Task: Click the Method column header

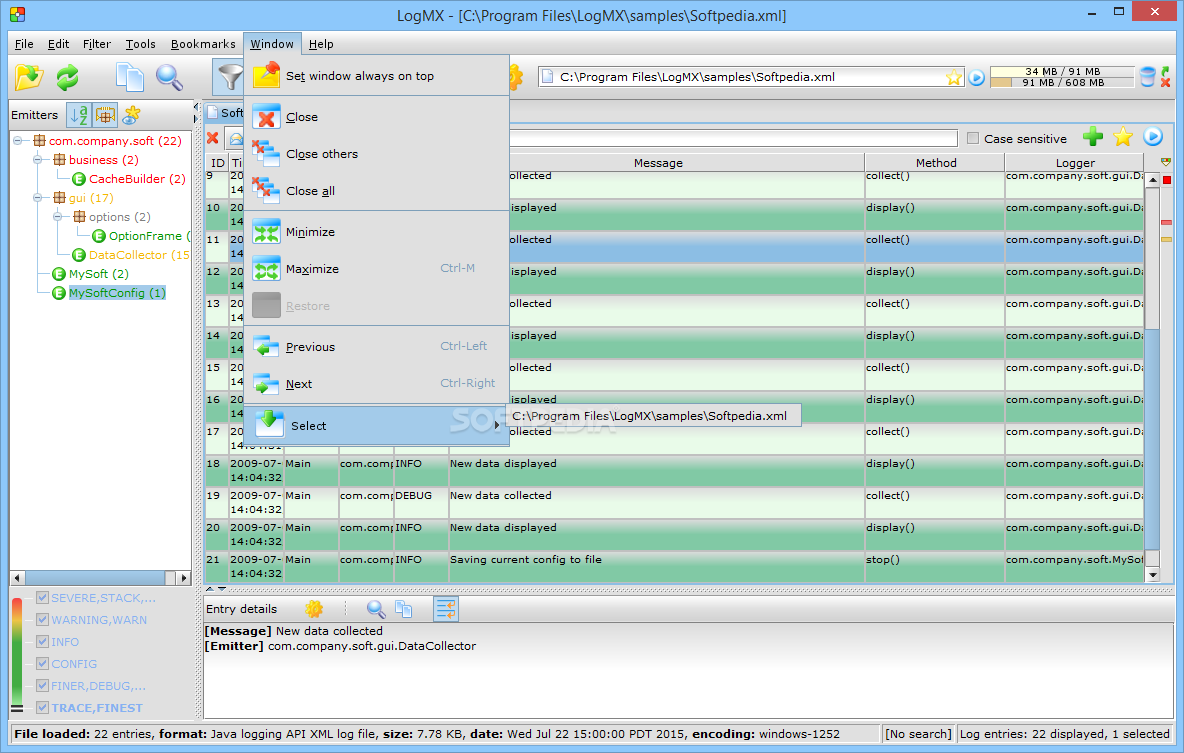Action: (x=936, y=162)
